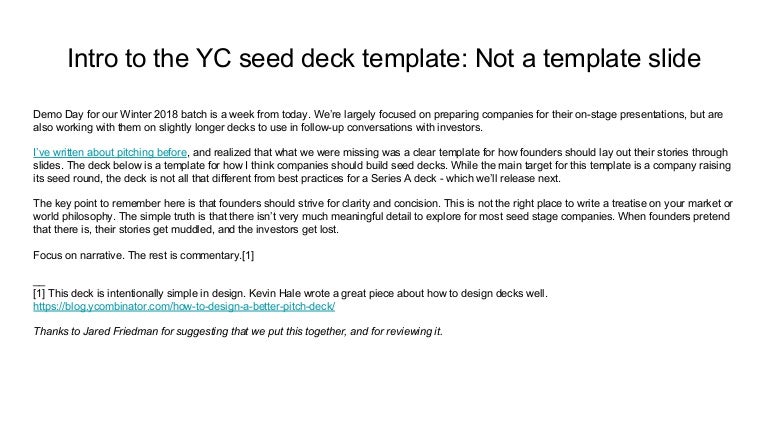Click the short separator line above the footnote

pyautogui.click(x=38, y=283)
